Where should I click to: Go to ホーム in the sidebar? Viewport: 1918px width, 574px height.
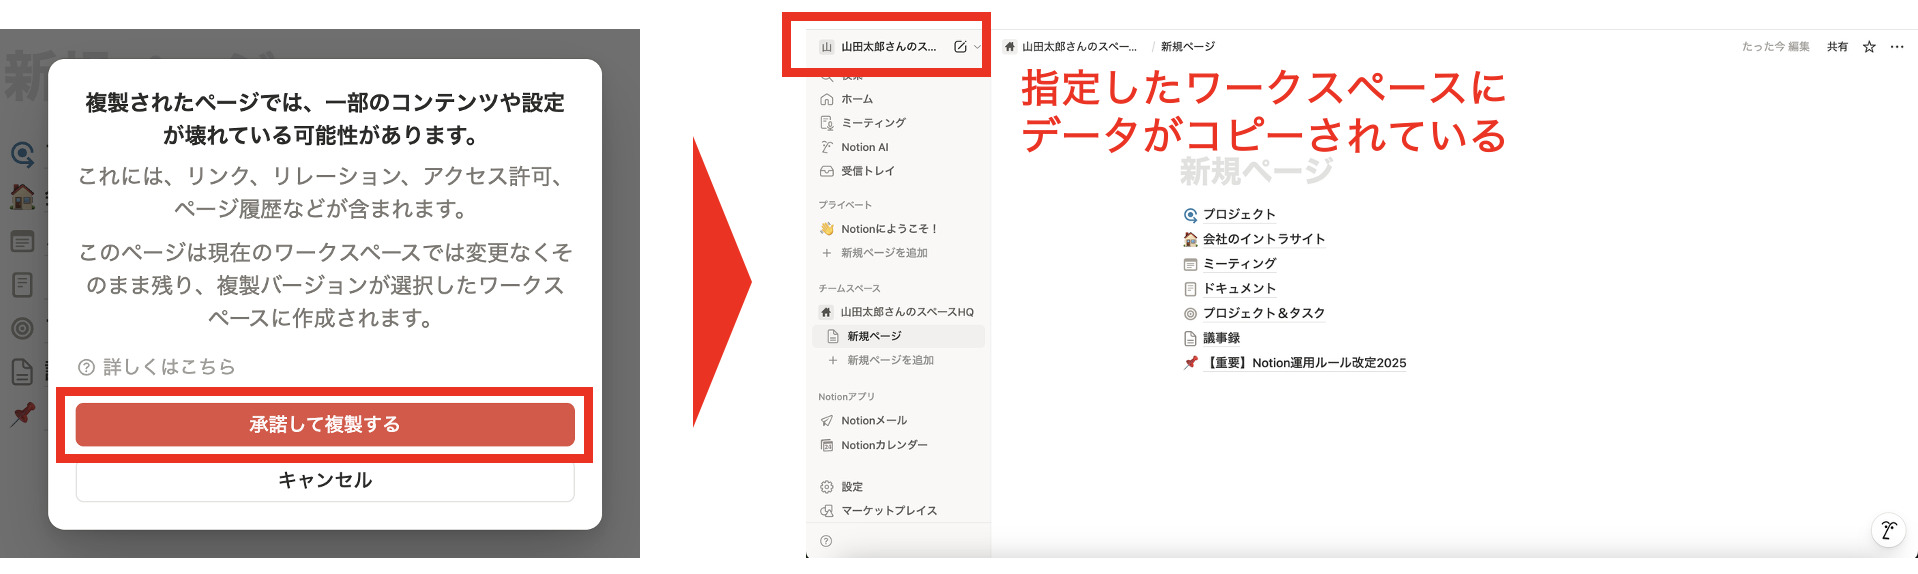[x=898, y=99]
